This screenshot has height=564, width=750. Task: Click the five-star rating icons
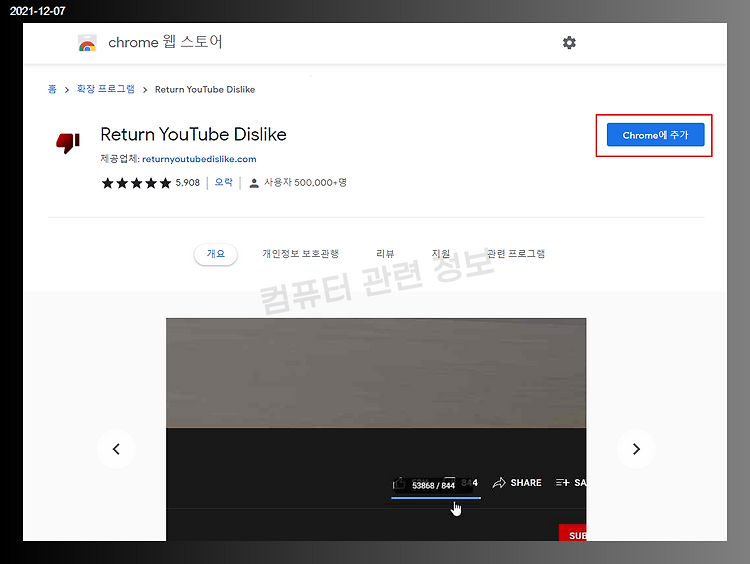coord(136,183)
